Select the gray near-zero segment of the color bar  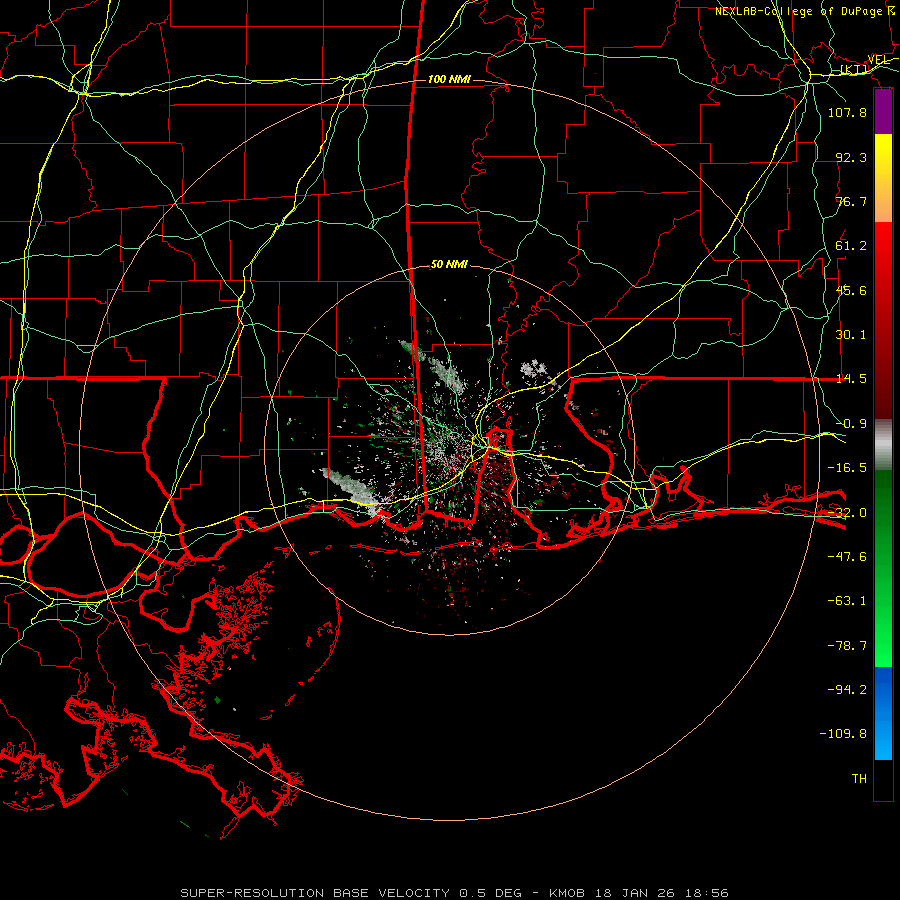(883, 444)
